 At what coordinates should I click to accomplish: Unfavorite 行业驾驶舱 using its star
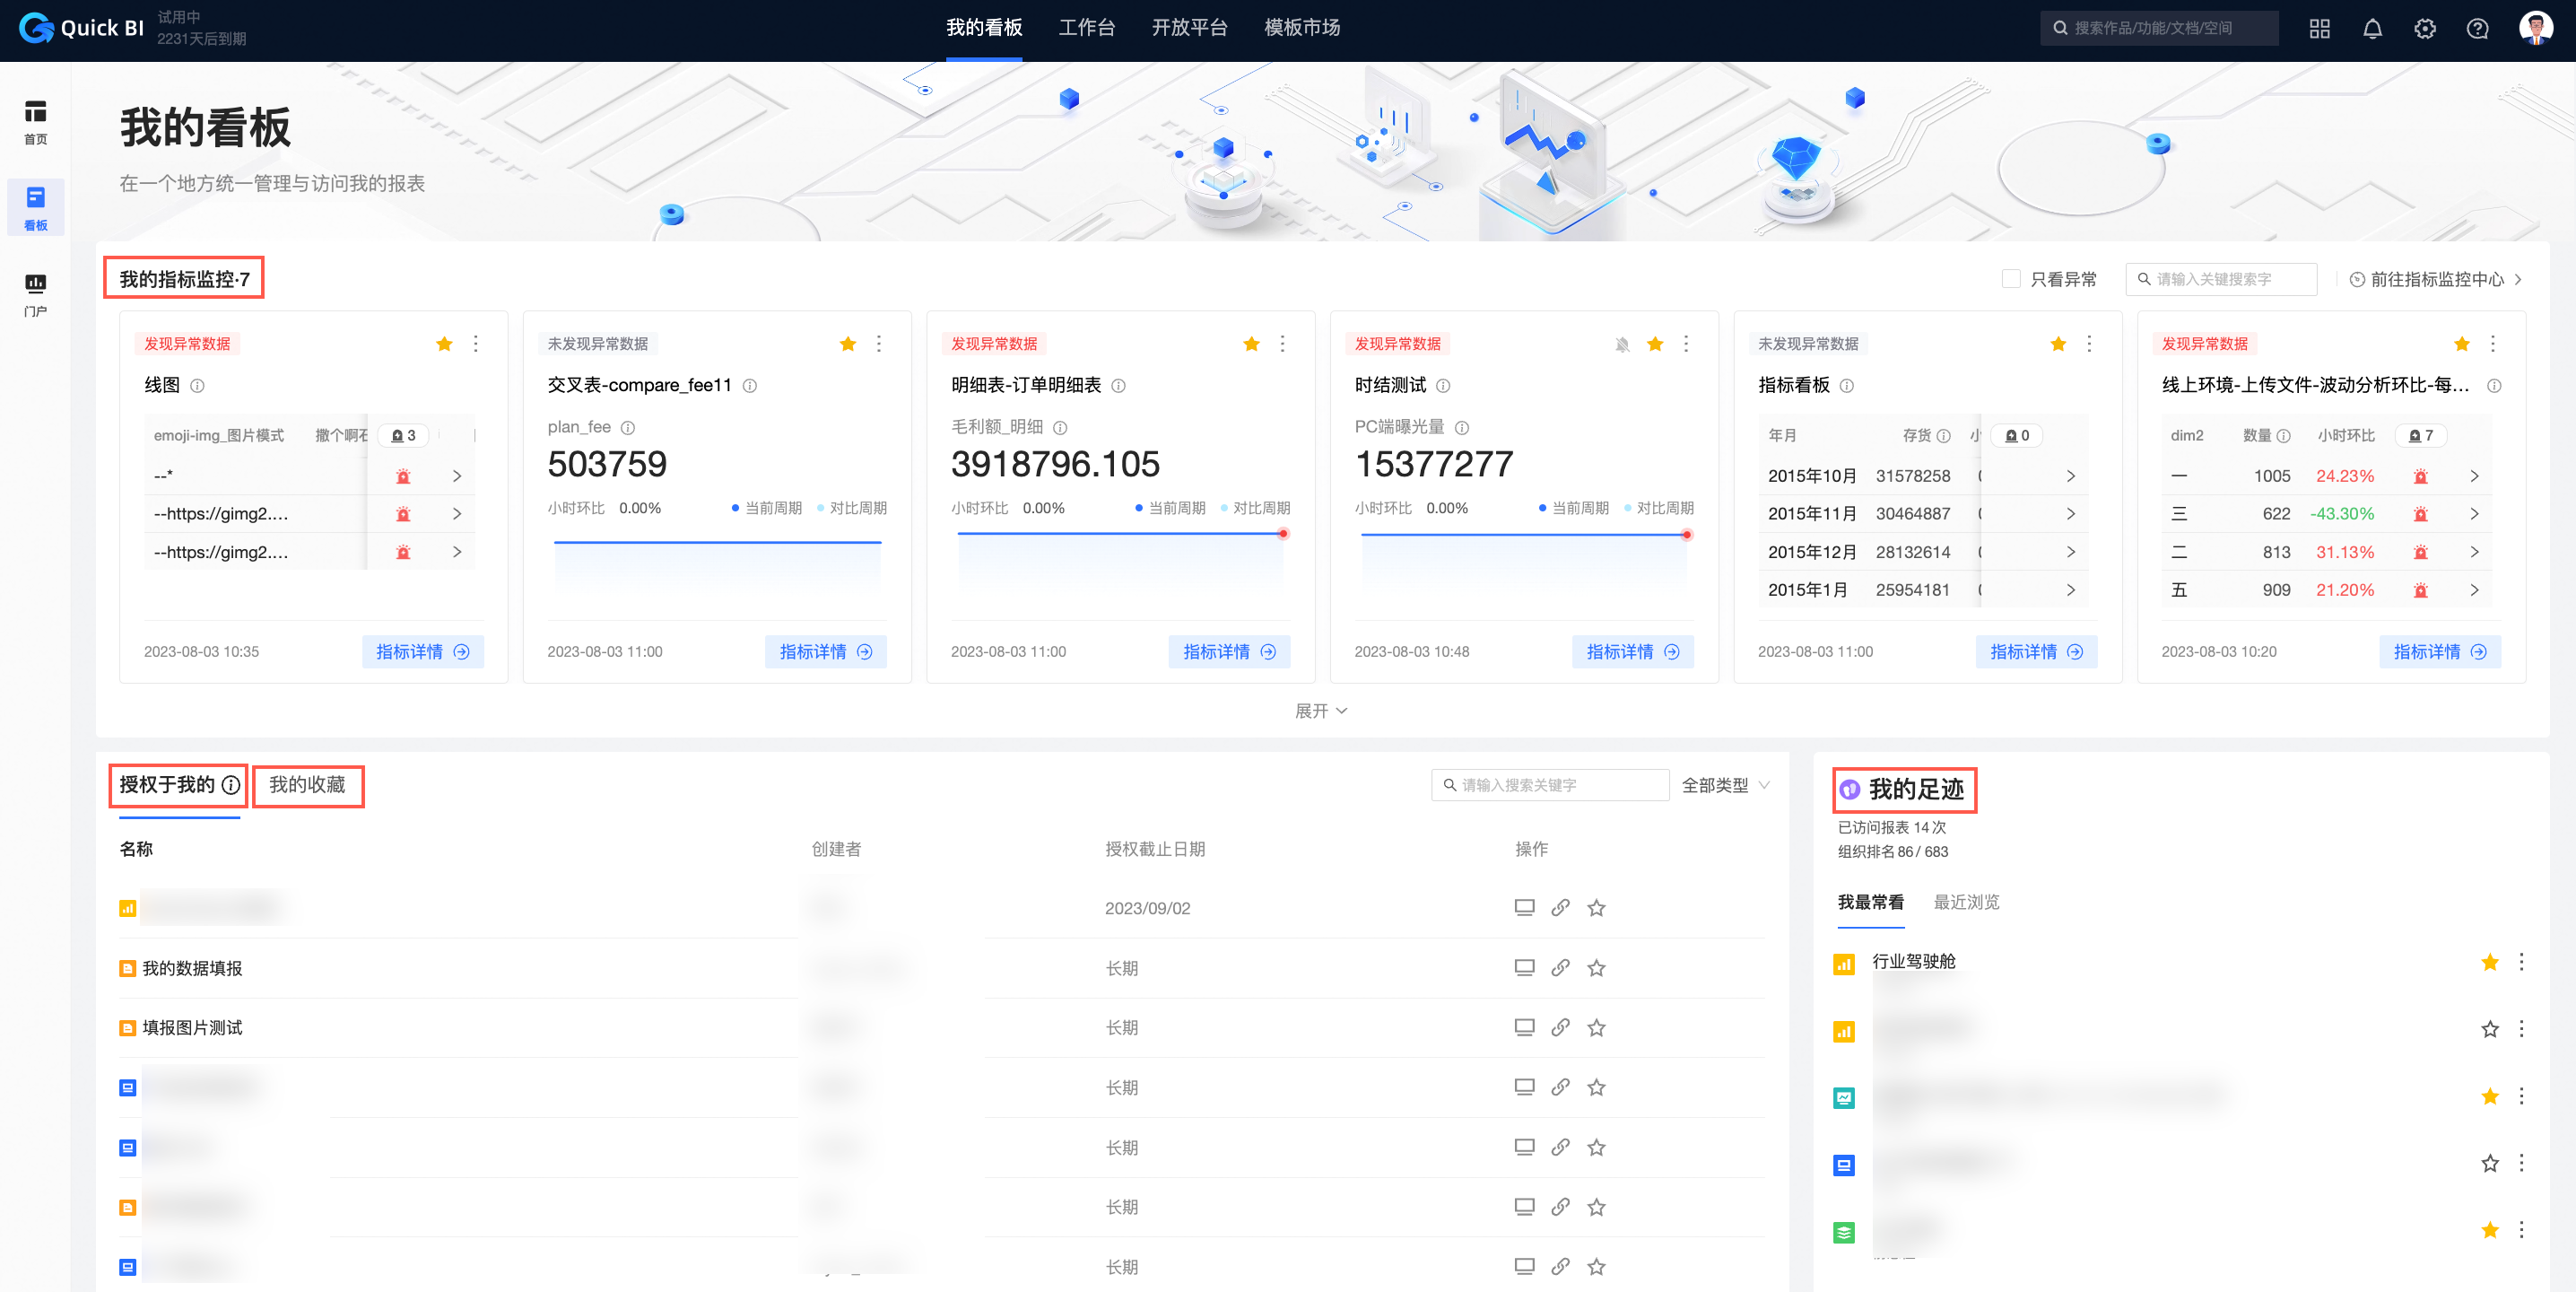click(2489, 962)
